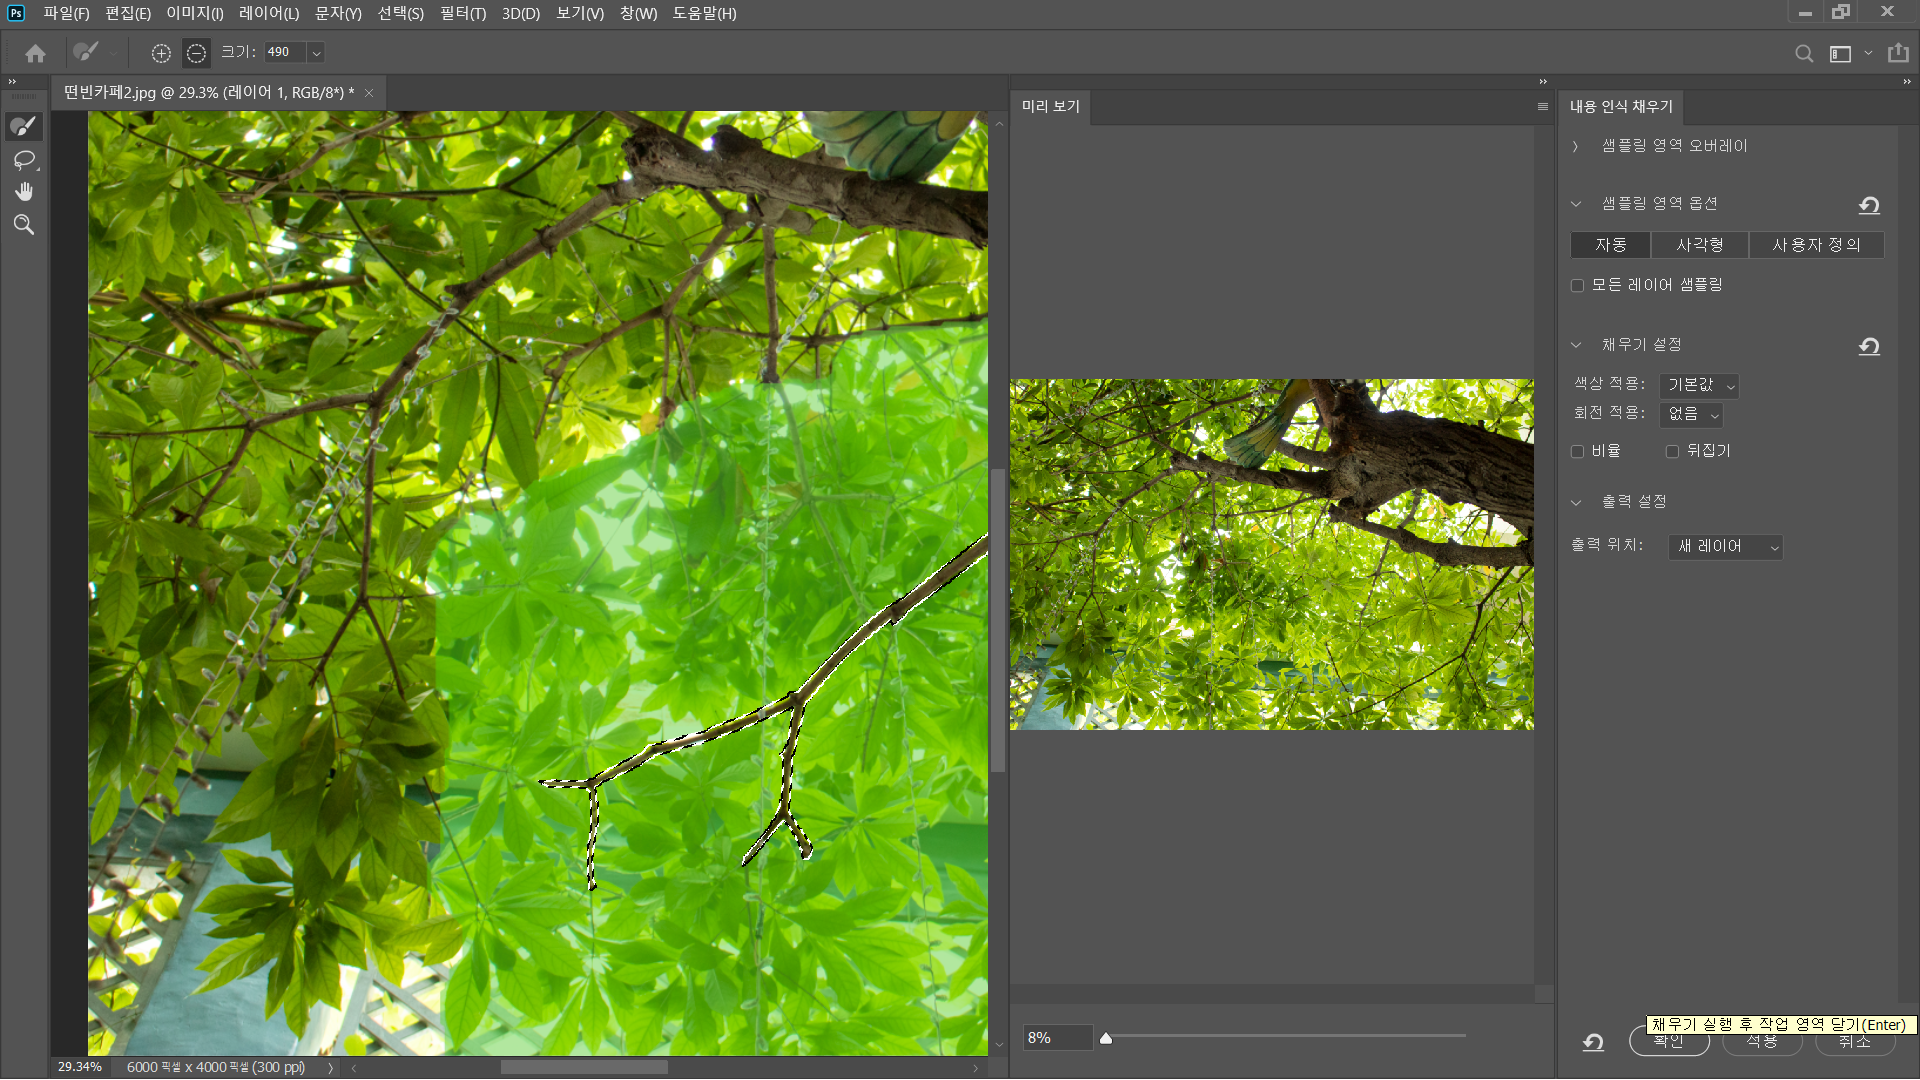Screen dimensions: 1920x1080
Task: Open 색상 적용 dropdown
Action: point(1699,386)
